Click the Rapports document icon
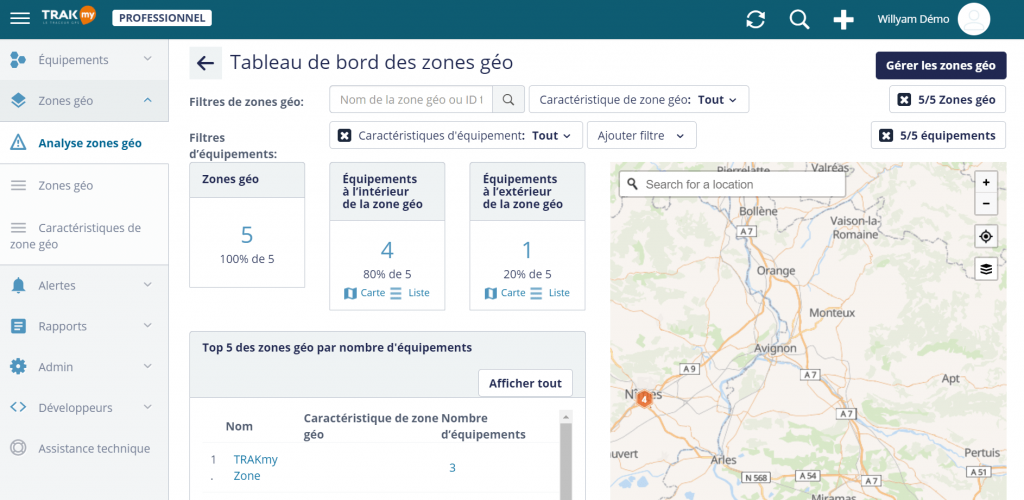Image resolution: width=1024 pixels, height=500 pixels. (18, 326)
